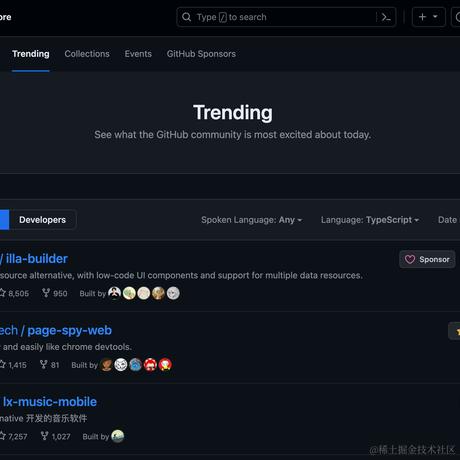View illa-builder forks count 950
This screenshot has height=460, width=460.
55,293
